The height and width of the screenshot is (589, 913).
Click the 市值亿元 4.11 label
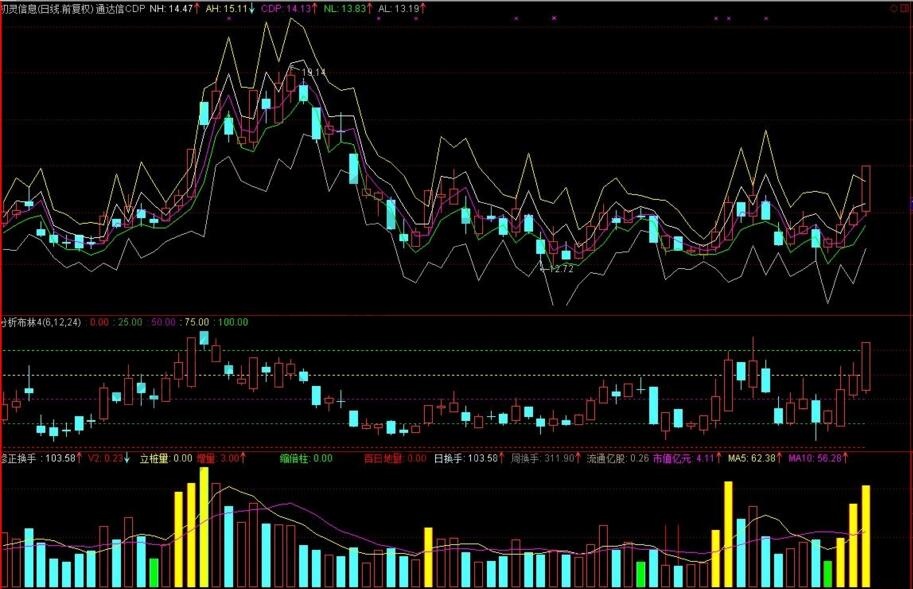pyautogui.click(x=686, y=458)
